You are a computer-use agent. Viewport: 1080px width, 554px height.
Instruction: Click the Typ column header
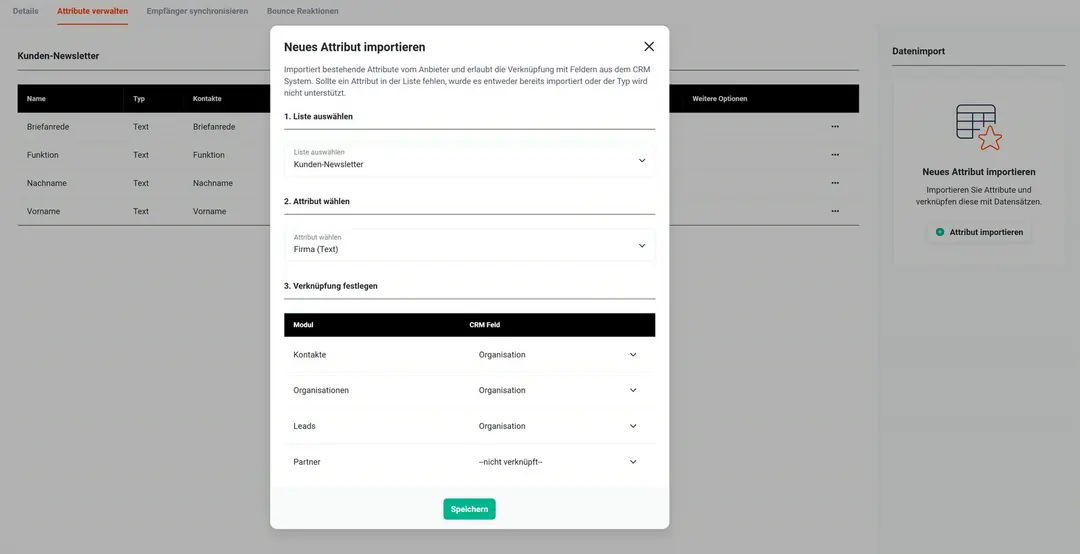(x=139, y=99)
